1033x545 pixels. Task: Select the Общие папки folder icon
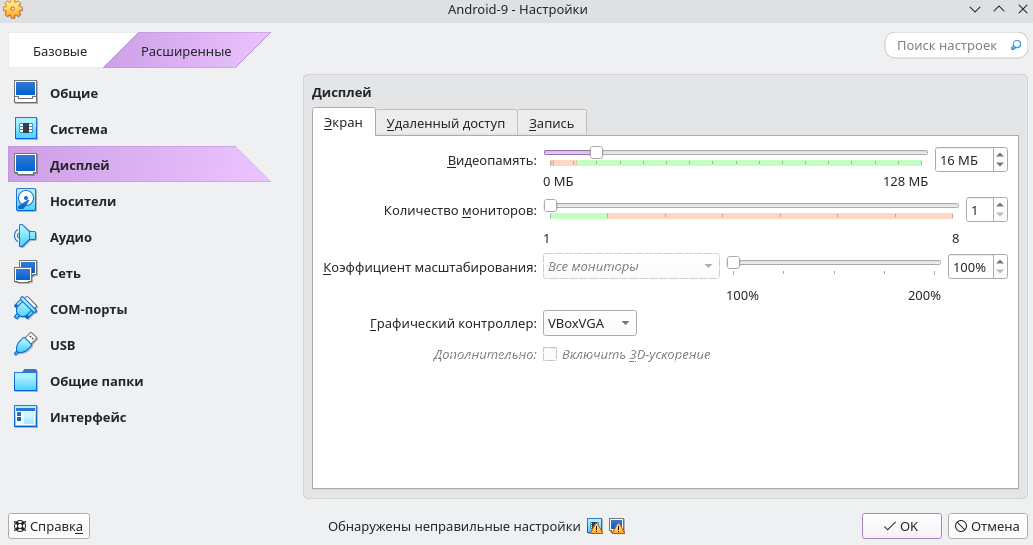(26, 381)
